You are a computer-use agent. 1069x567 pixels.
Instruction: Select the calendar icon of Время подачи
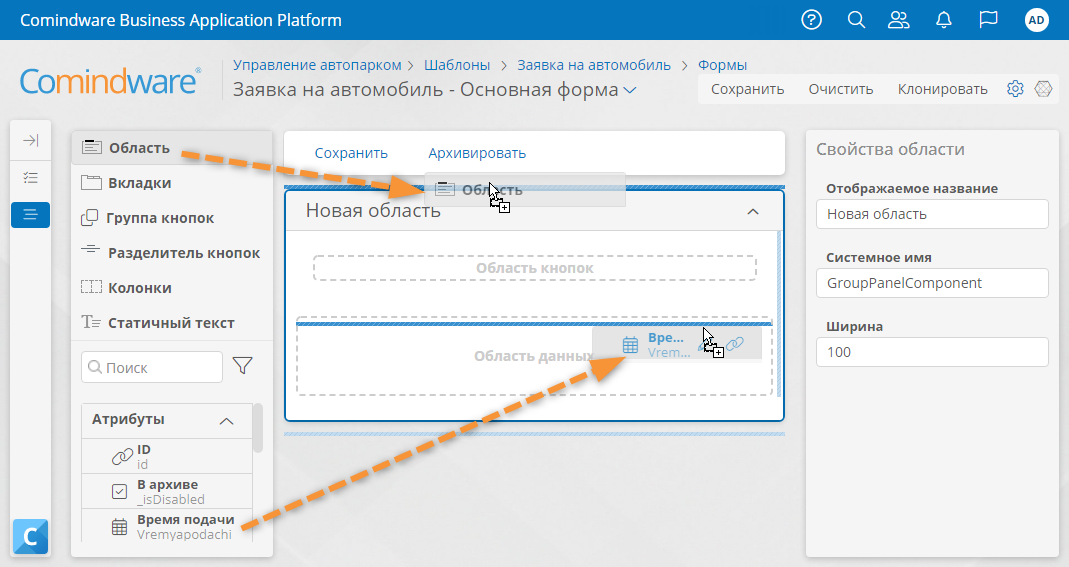click(119, 527)
